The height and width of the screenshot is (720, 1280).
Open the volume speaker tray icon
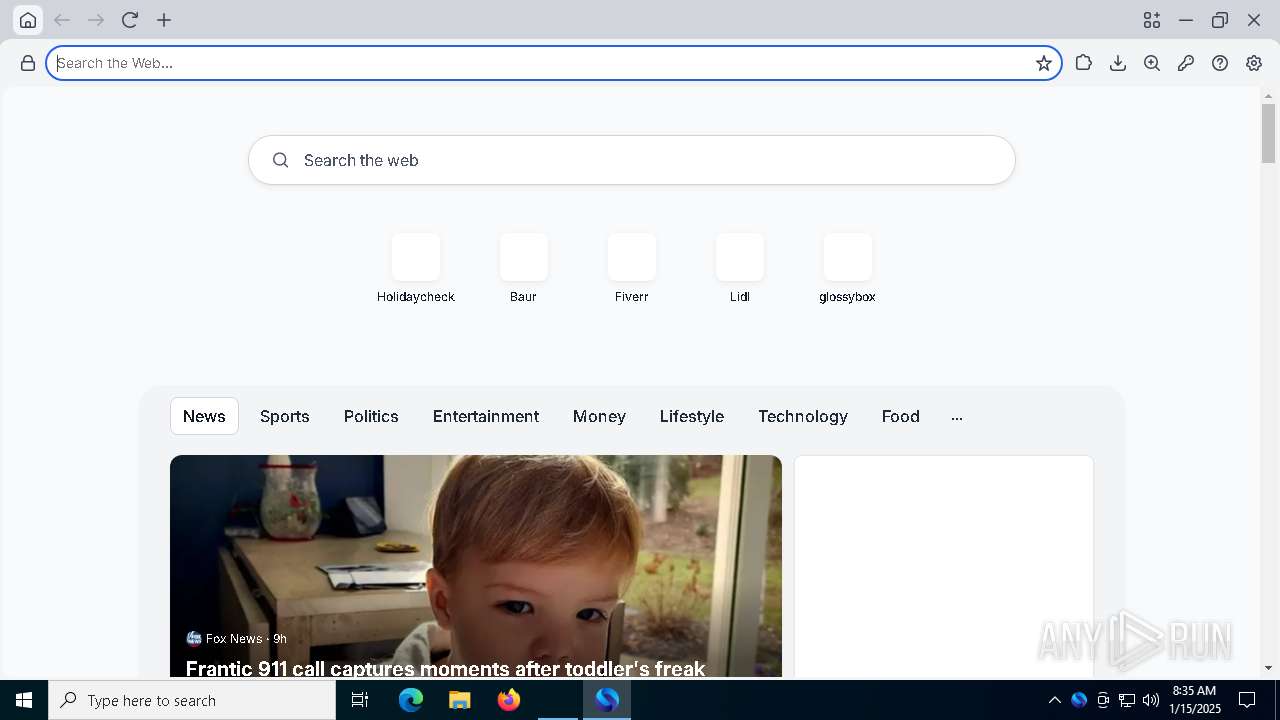(x=1151, y=700)
